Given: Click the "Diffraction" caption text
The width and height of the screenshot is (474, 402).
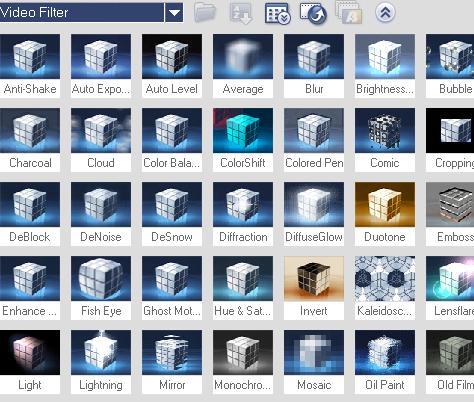Looking at the screenshot, I should coord(243,237).
